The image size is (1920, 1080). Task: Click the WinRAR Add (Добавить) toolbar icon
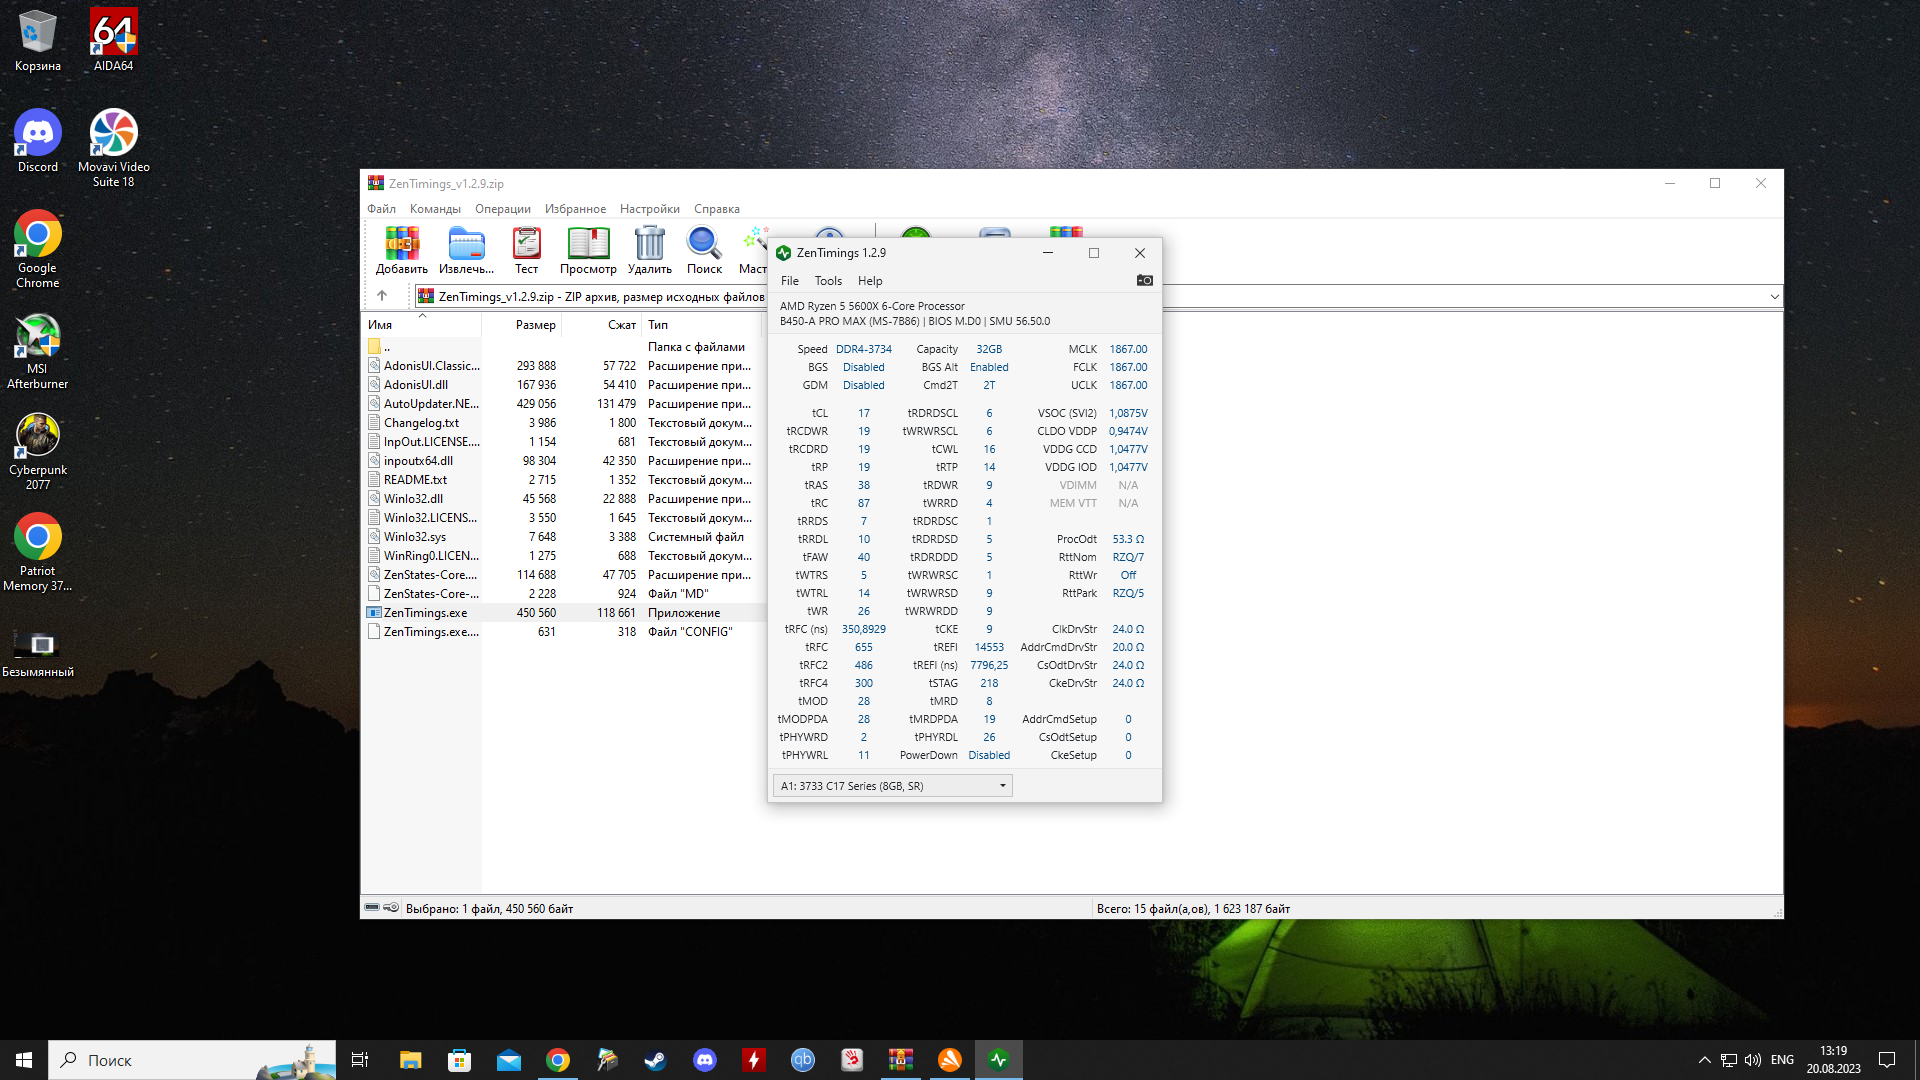(x=402, y=244)
